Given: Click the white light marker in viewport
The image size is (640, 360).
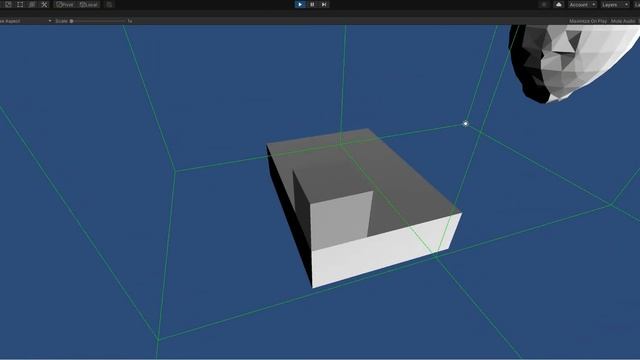Looking at the screenshot, I should pyautogui.click(x=465, y=123).
